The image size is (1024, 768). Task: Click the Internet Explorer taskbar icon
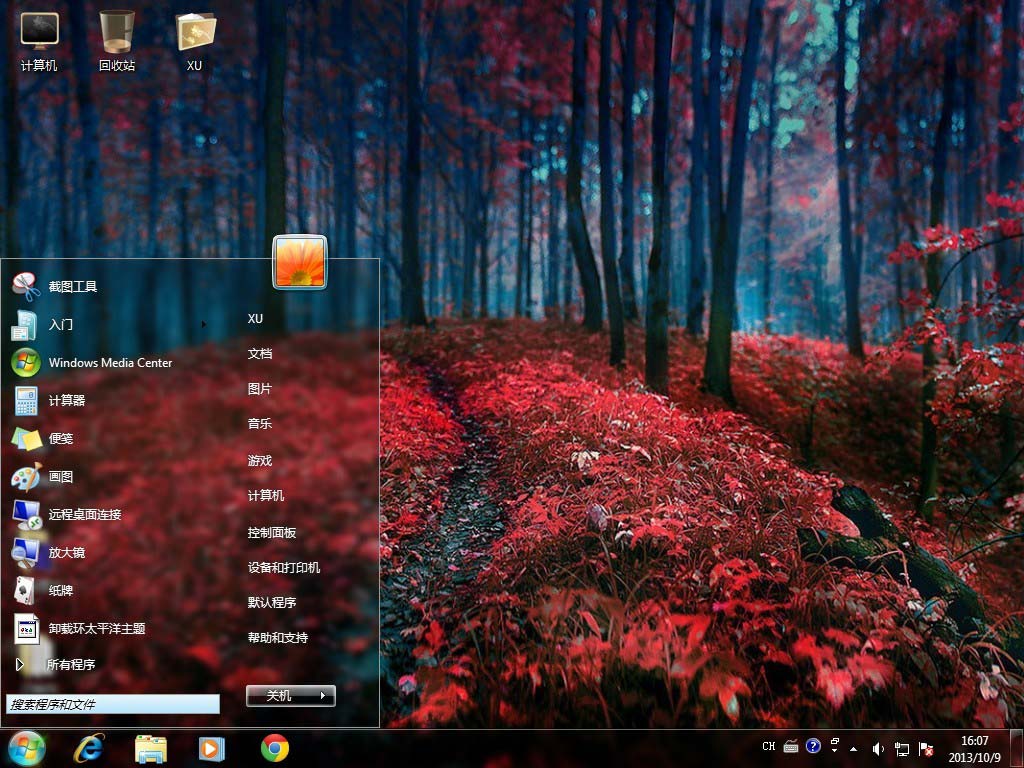pos(88,747)
